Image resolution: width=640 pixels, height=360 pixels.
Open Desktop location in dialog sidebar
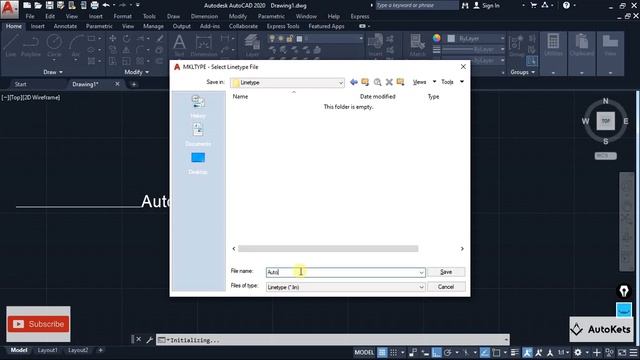198,162
